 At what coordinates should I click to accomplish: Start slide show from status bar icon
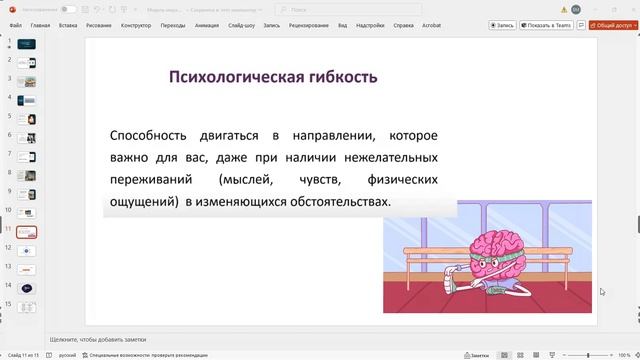(552, 356)
